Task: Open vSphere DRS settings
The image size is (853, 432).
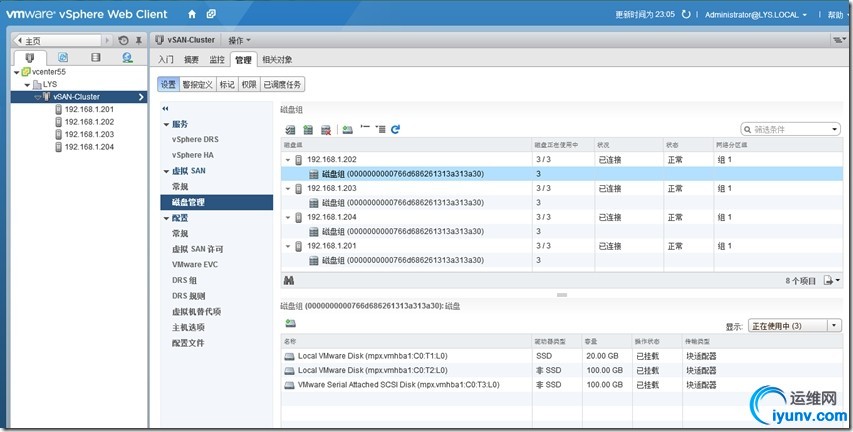Action: coord(195,140)
